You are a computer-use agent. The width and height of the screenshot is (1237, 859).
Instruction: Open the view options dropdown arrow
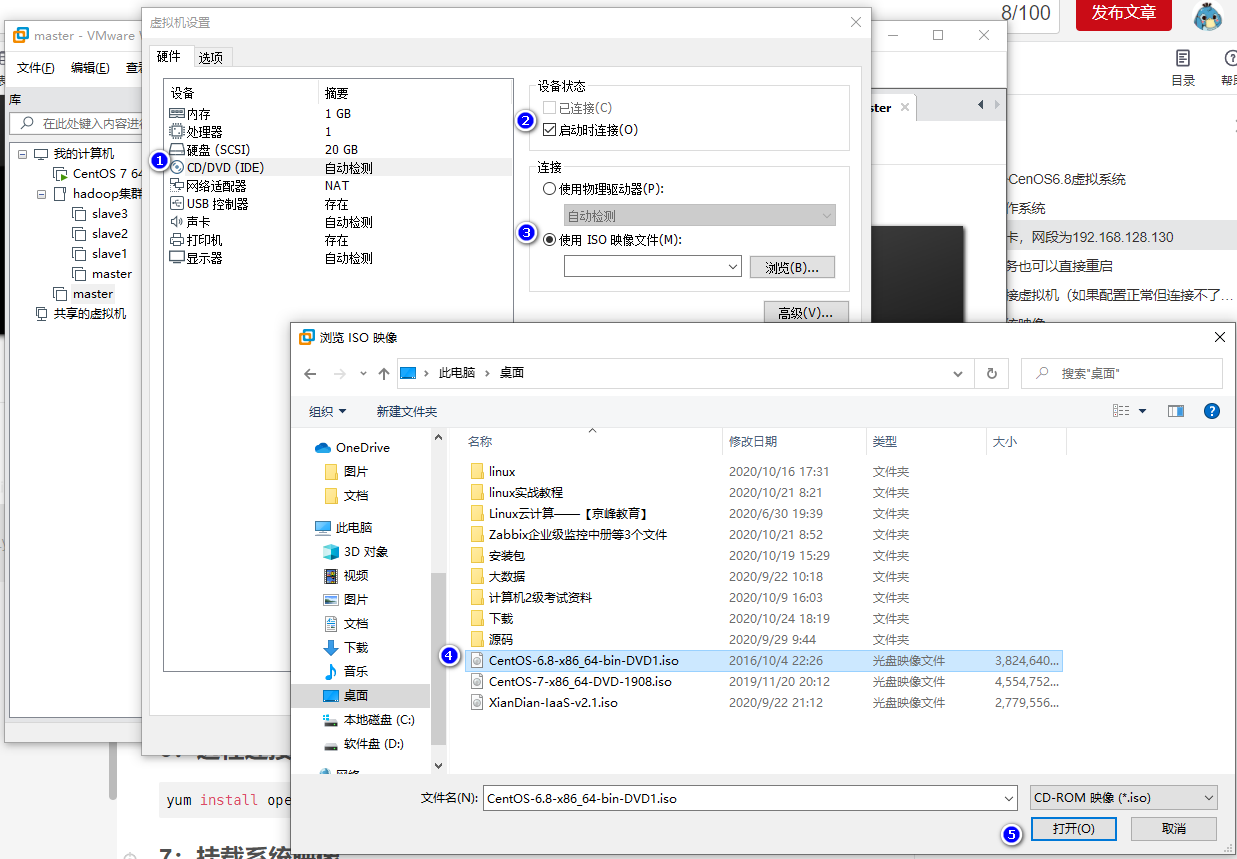click(1142, 411)
